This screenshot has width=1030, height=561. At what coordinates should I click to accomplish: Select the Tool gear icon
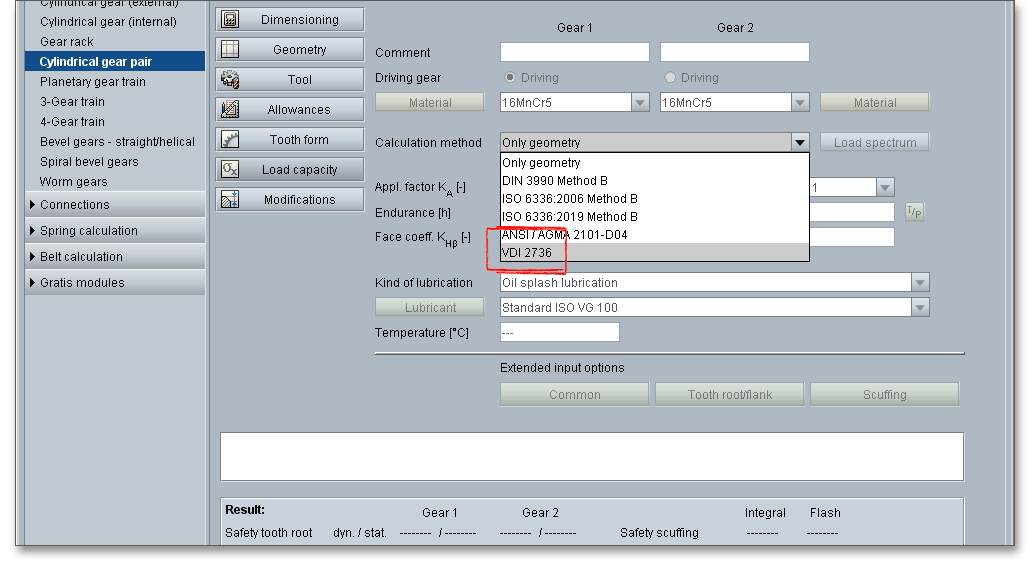[229, 80]
